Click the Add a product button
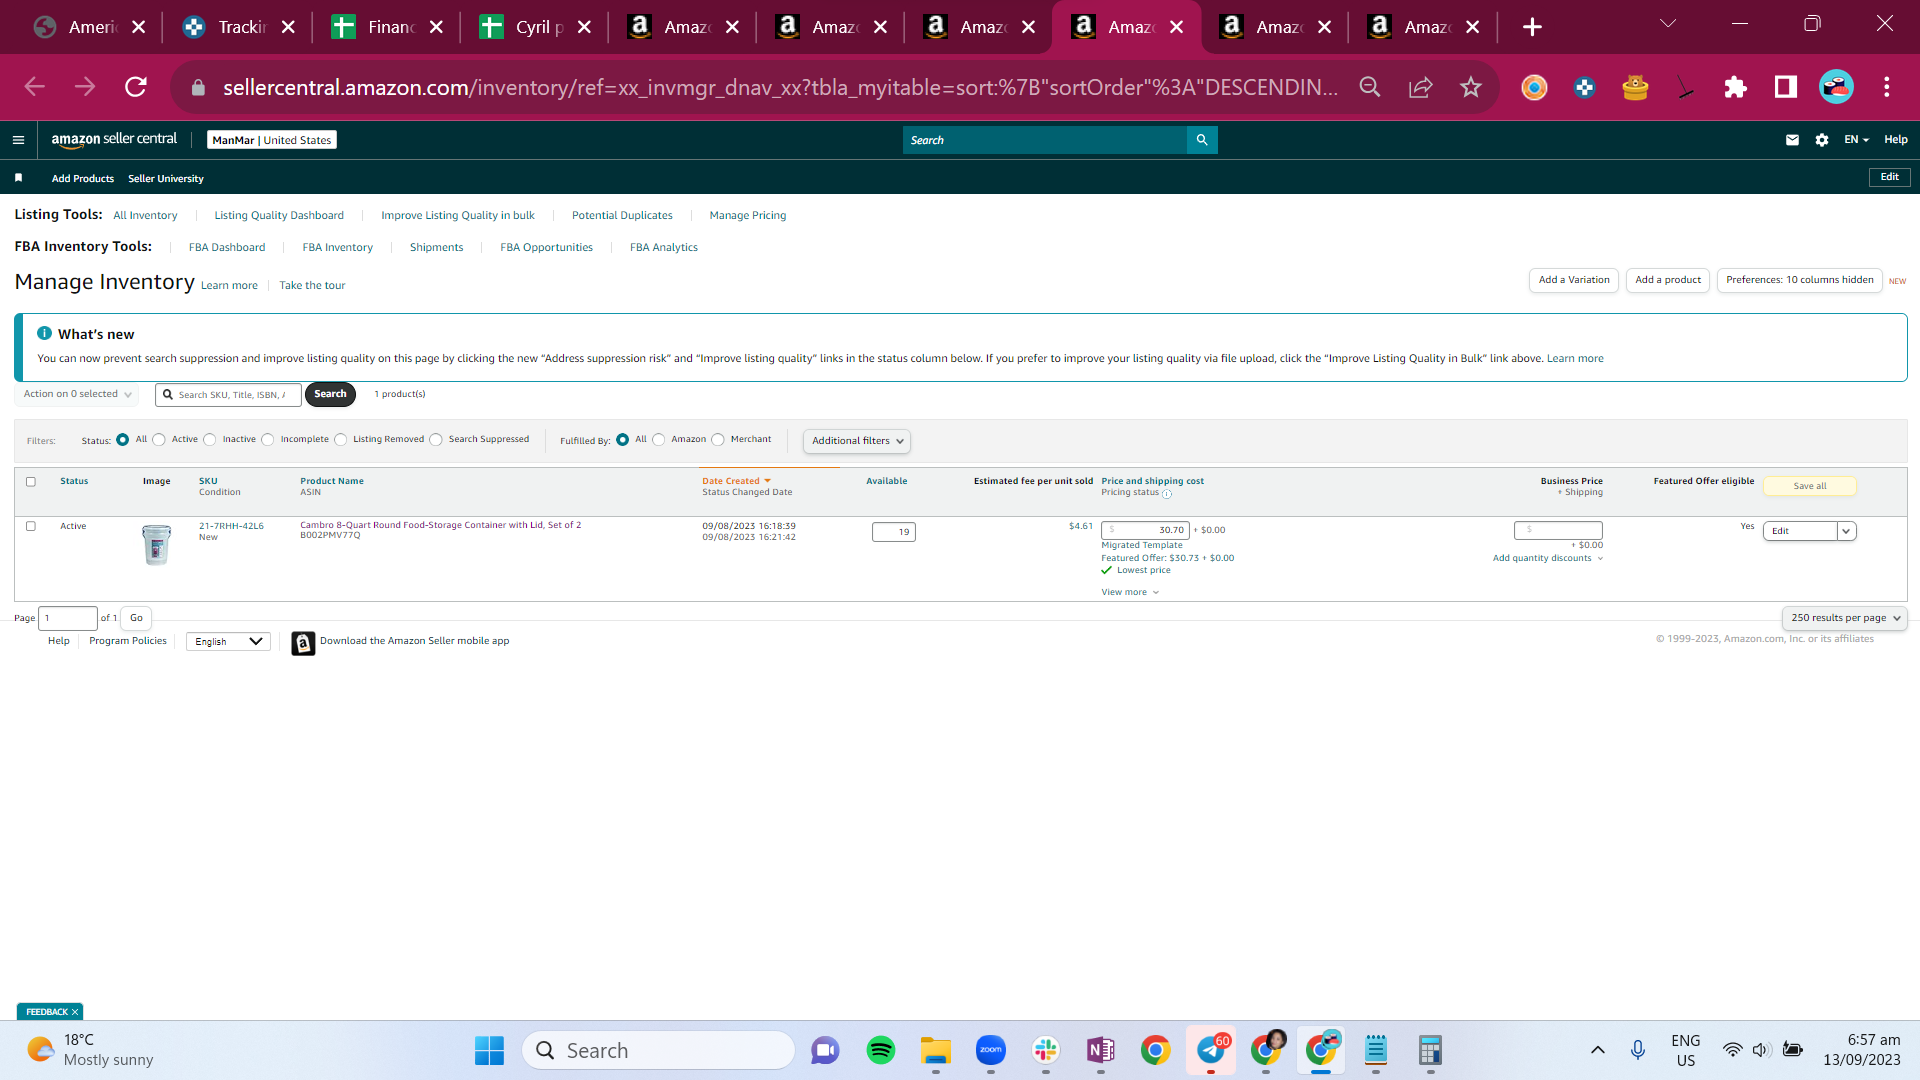 (1668, 281)
